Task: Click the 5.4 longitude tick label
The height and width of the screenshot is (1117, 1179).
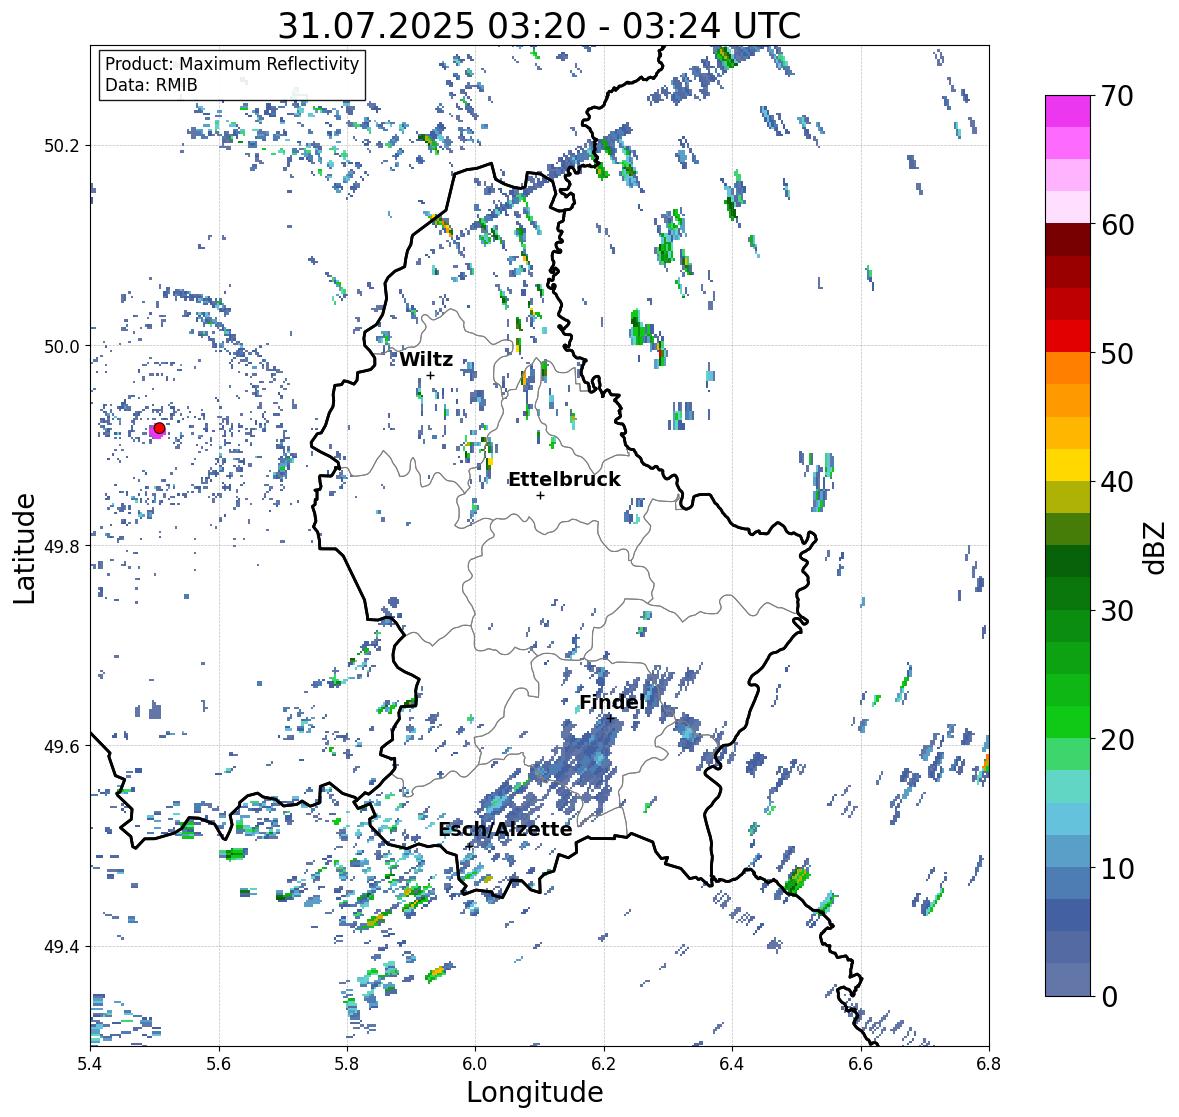Action: coord(90,1063)
